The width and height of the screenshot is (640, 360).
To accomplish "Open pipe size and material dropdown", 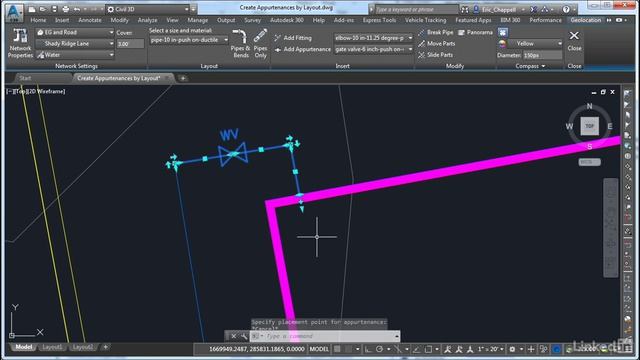I will pyautogui.click(x=189, y=40).
